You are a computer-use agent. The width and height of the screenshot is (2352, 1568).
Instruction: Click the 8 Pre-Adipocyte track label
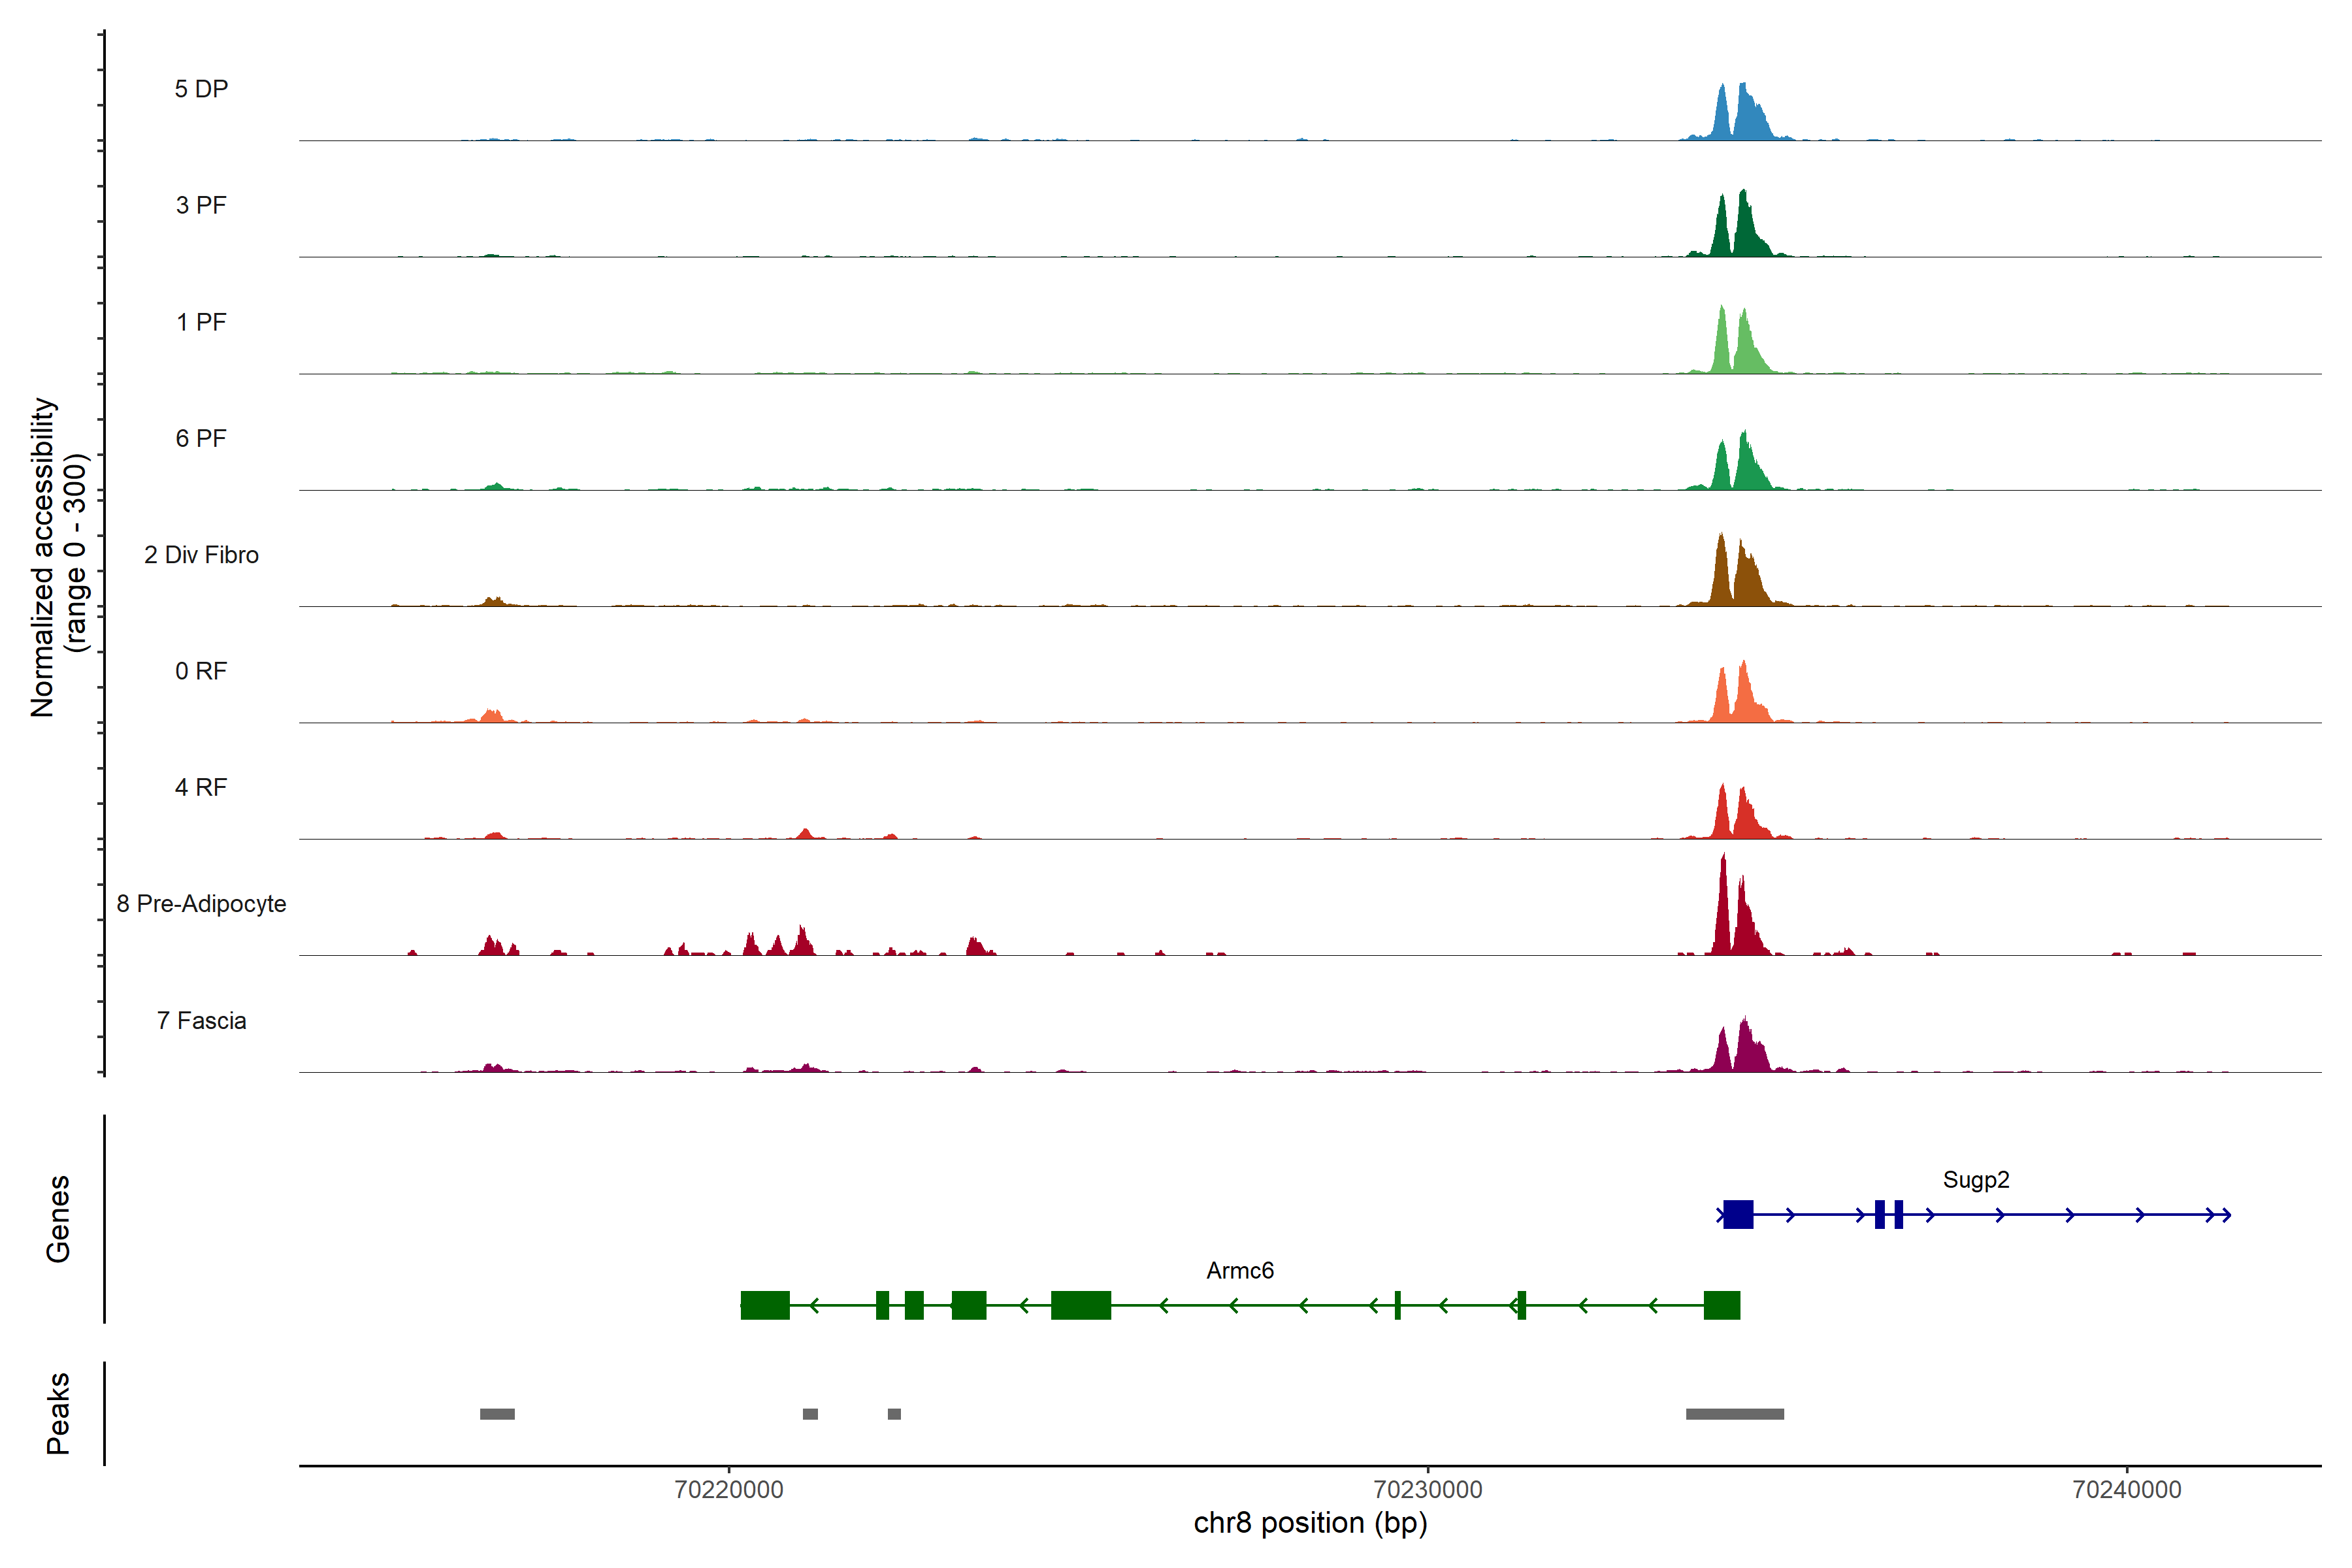201,903
